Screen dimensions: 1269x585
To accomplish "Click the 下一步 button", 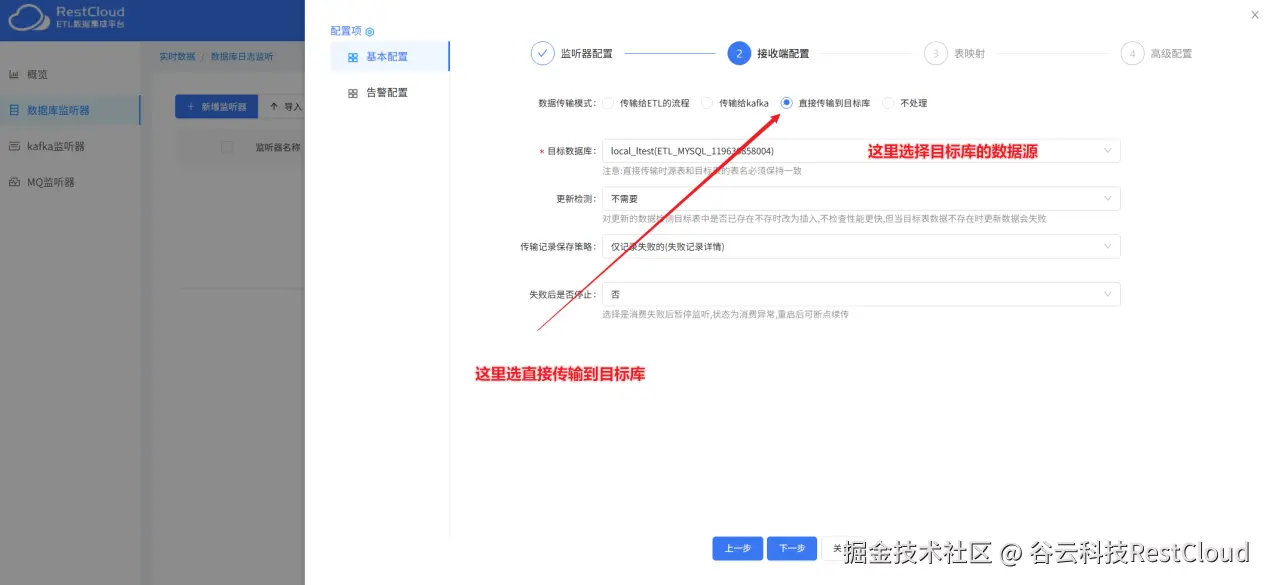I will coord(792,548).
